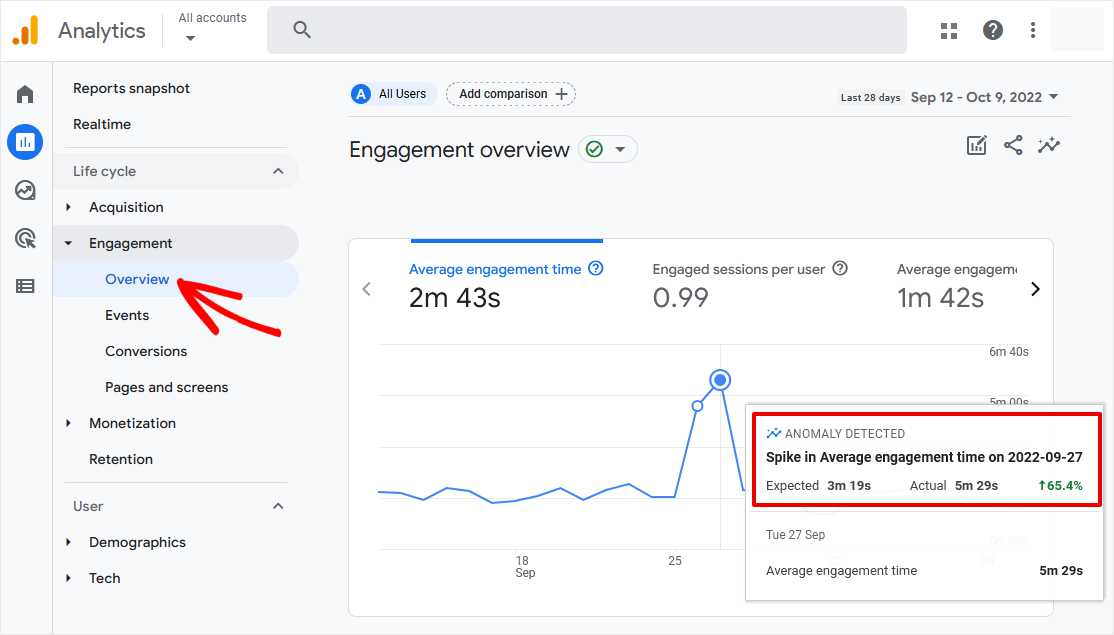Viewport: 1114px width, 635px height.
Task: Open the Events report under Engagement
Action: coord(127,315)
